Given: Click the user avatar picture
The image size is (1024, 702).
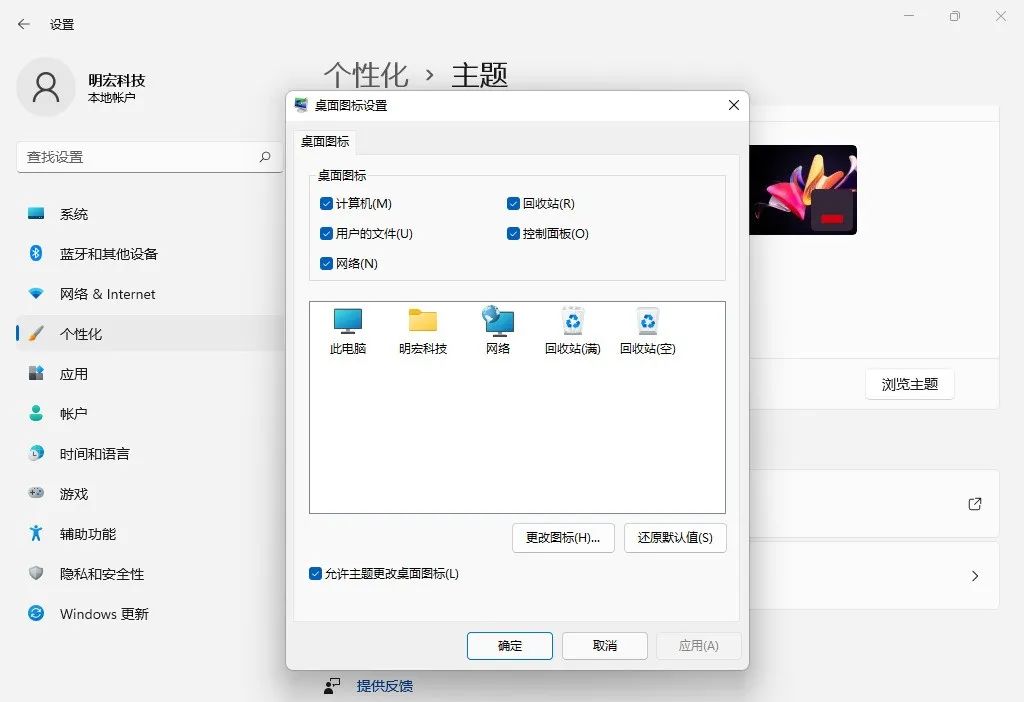Looking at the screenshot, I should coord(46,87).
